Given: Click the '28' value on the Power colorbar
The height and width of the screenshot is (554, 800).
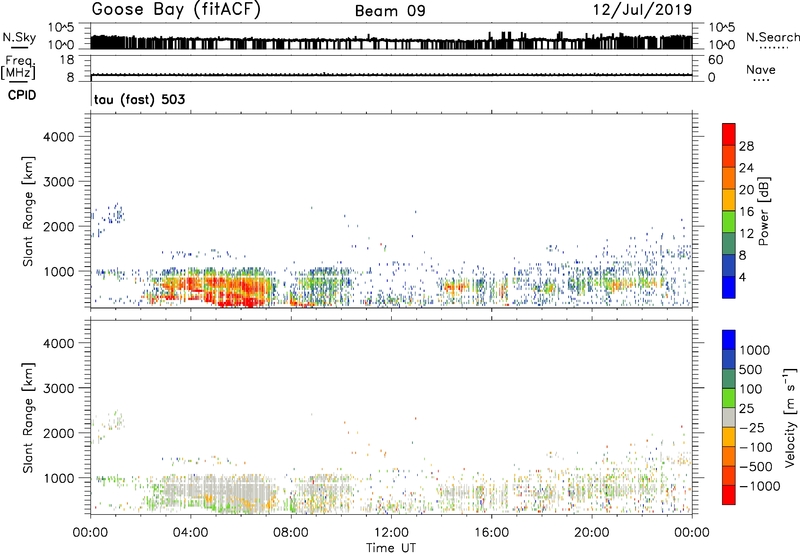Looking at the screenshot, I should pos(746,146).
